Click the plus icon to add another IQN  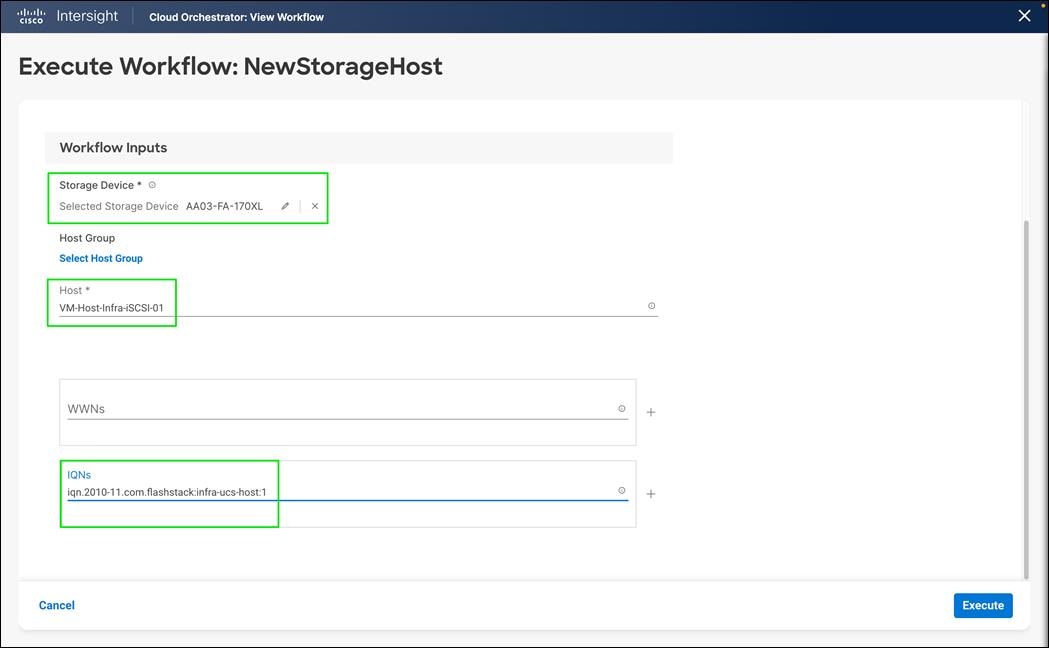coord(651,493)
